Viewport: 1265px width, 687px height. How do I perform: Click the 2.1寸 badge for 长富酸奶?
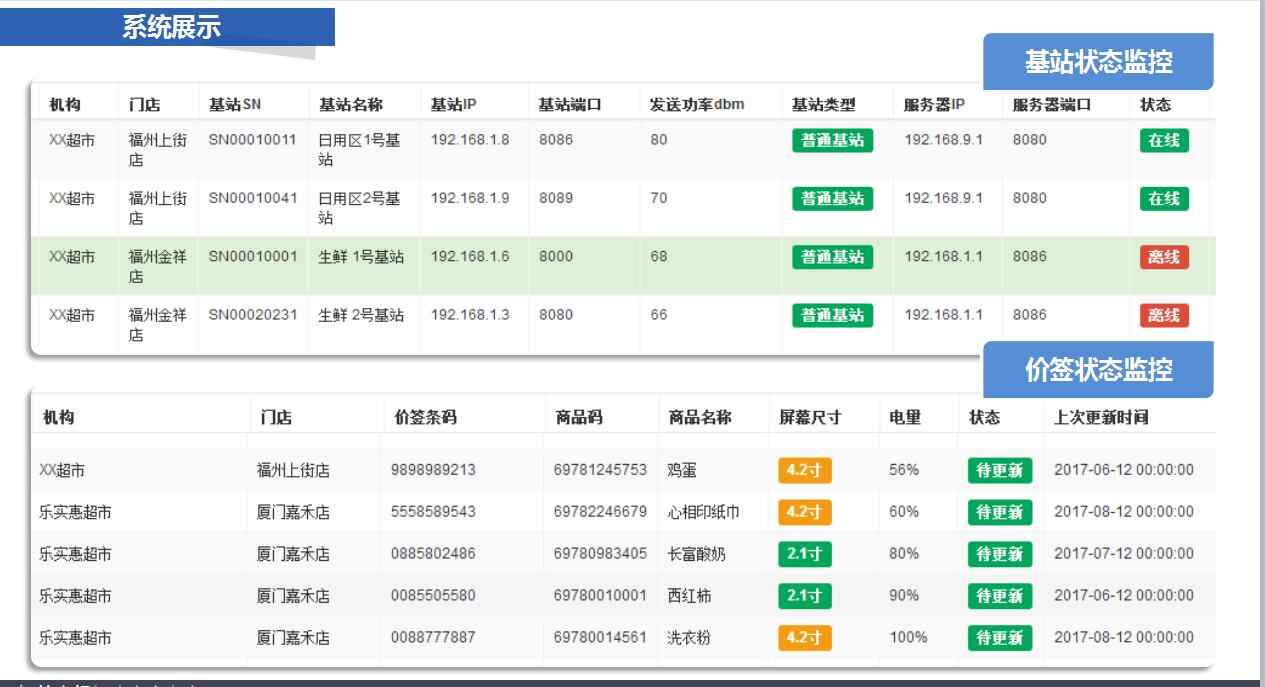804,554
